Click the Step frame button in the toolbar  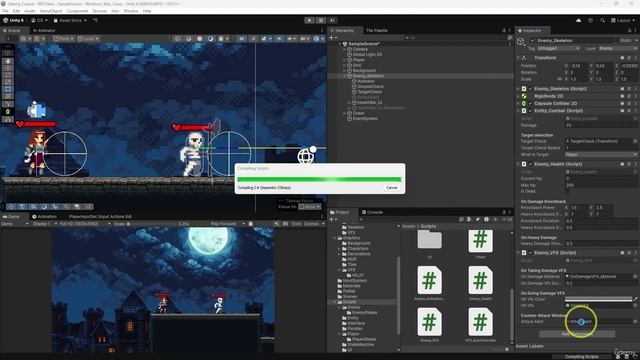click(x=333, y=20)
